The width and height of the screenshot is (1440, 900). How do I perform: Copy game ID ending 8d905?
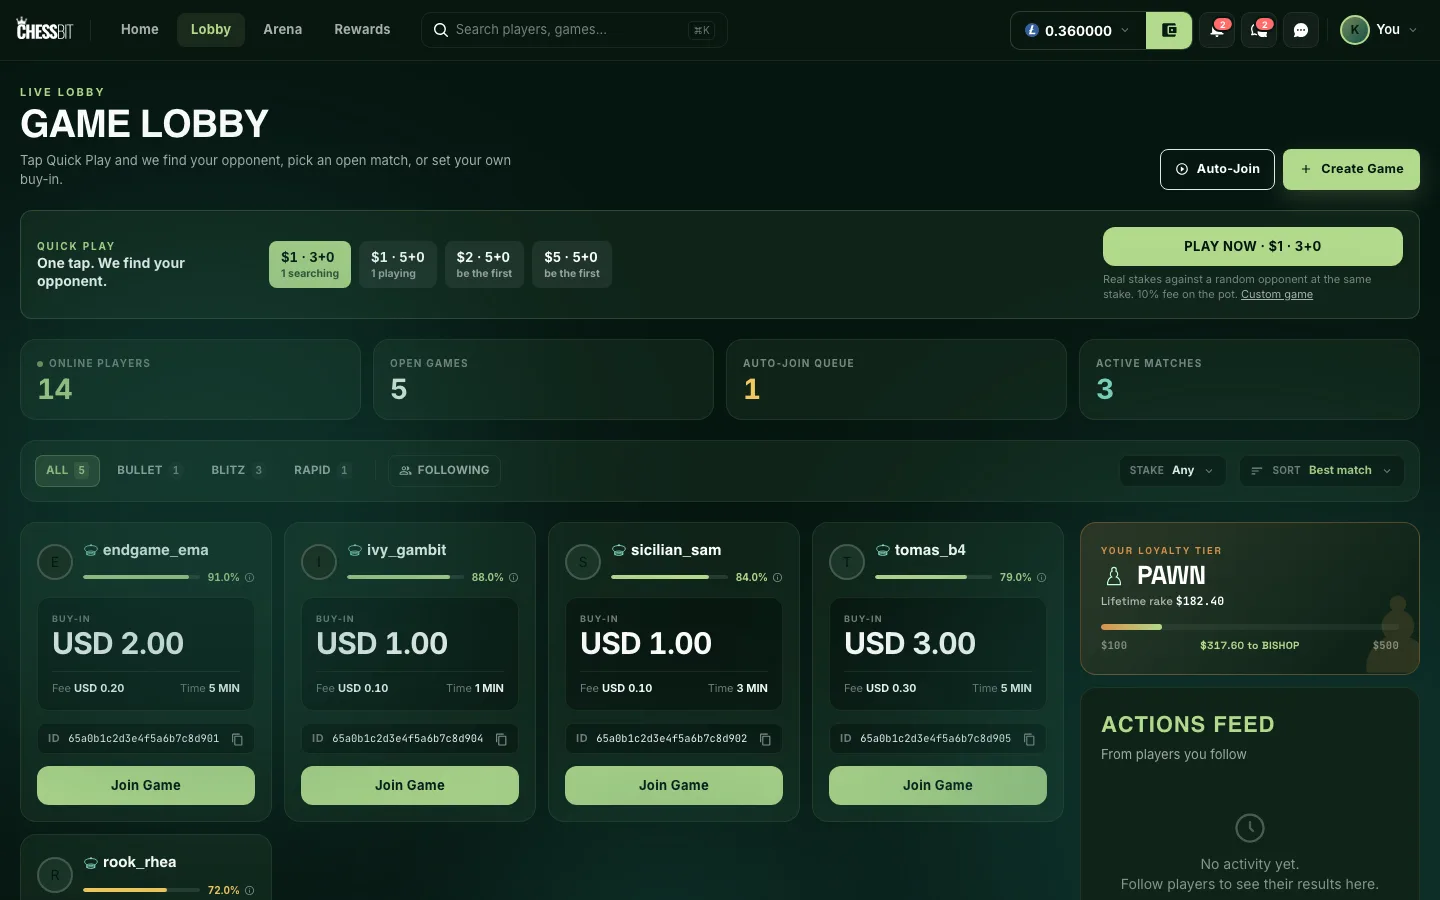tap(1030, 739)
